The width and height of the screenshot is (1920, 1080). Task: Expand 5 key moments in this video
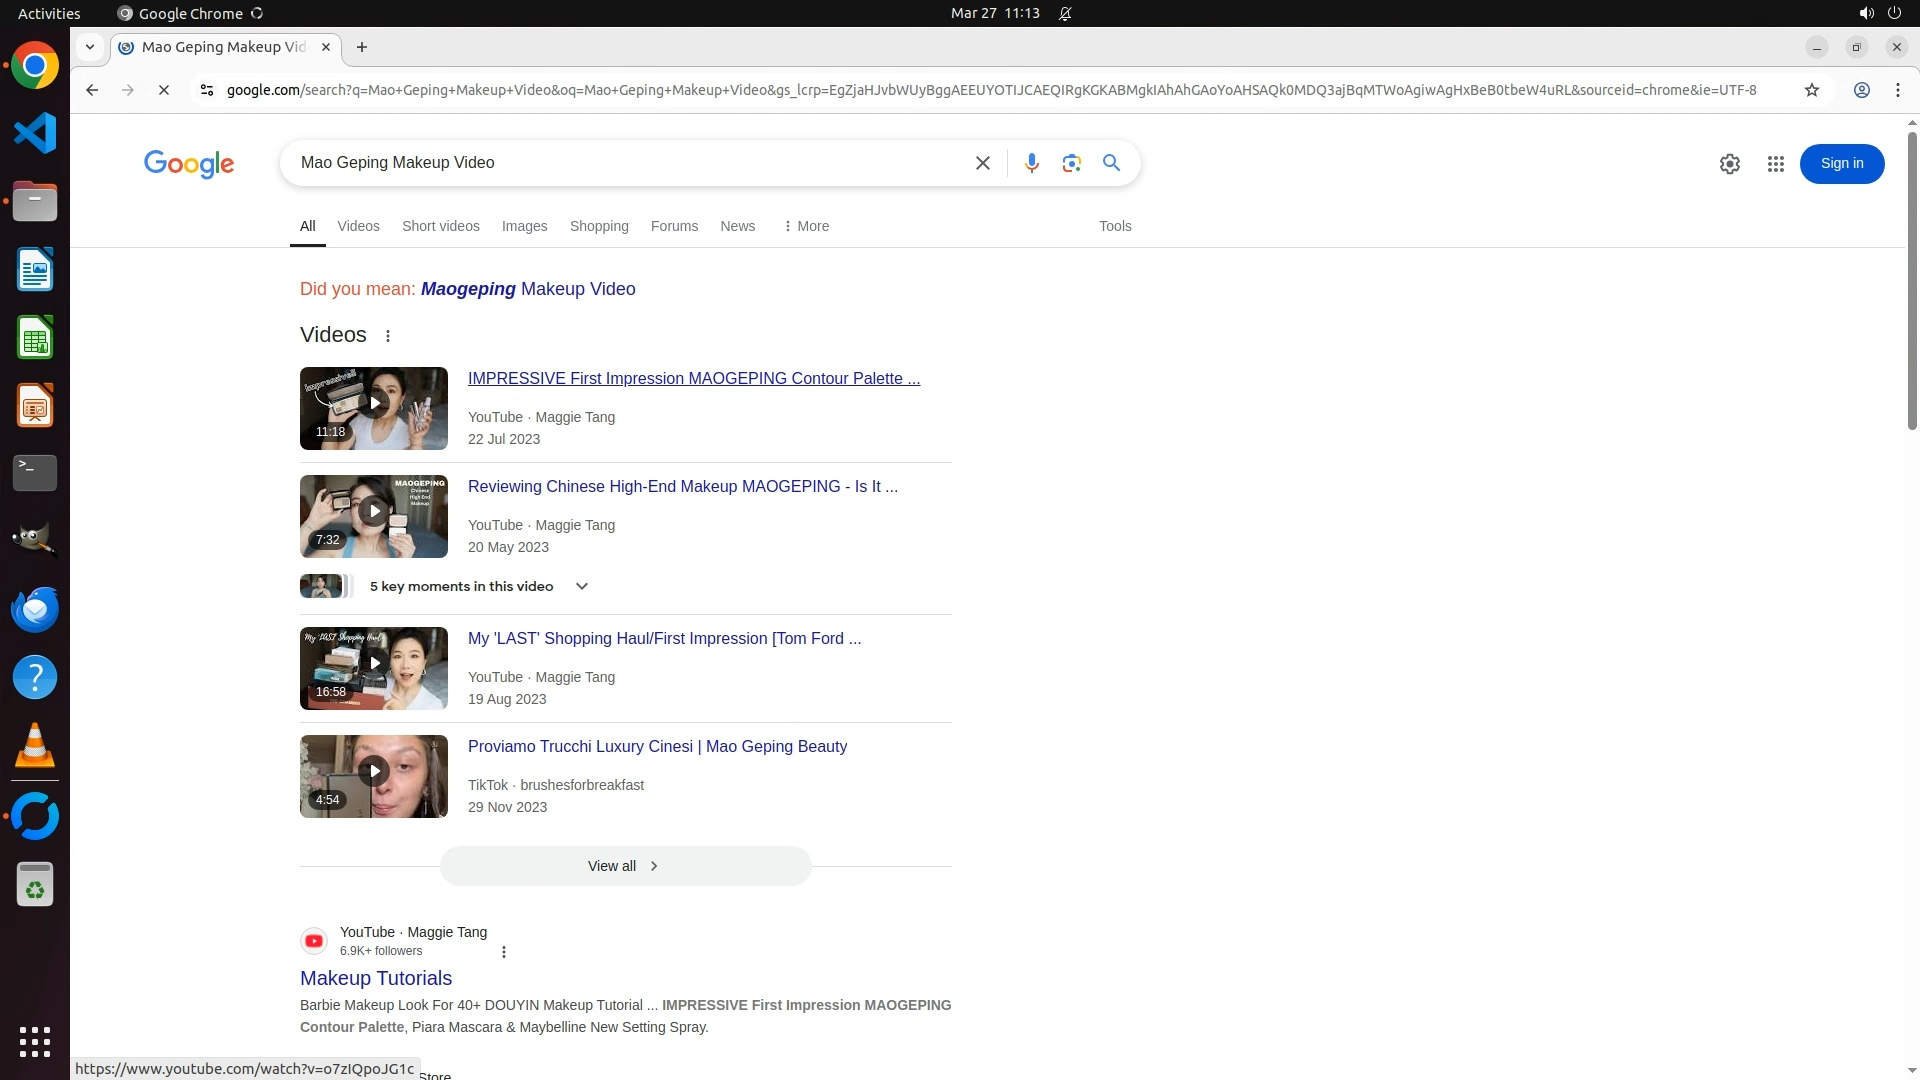click(x=581, y=586)
